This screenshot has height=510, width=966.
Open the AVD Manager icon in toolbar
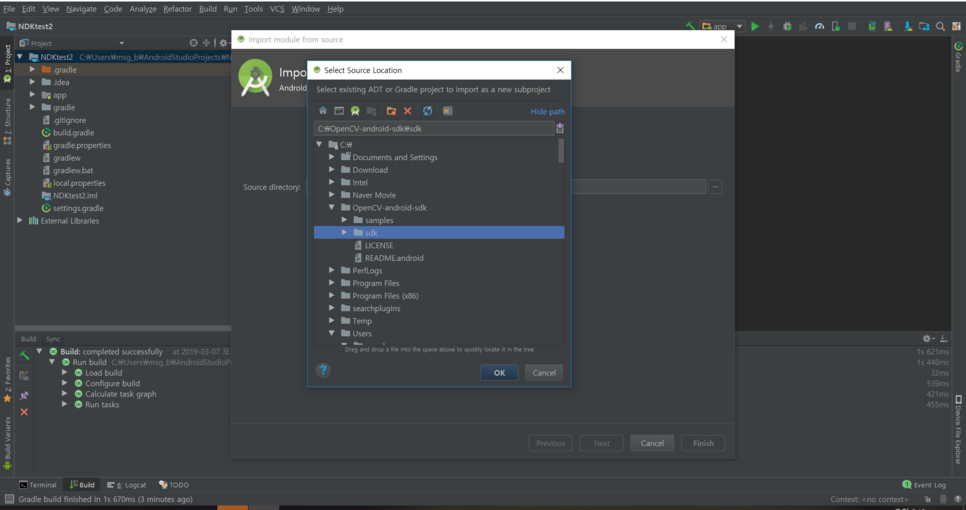888,26
